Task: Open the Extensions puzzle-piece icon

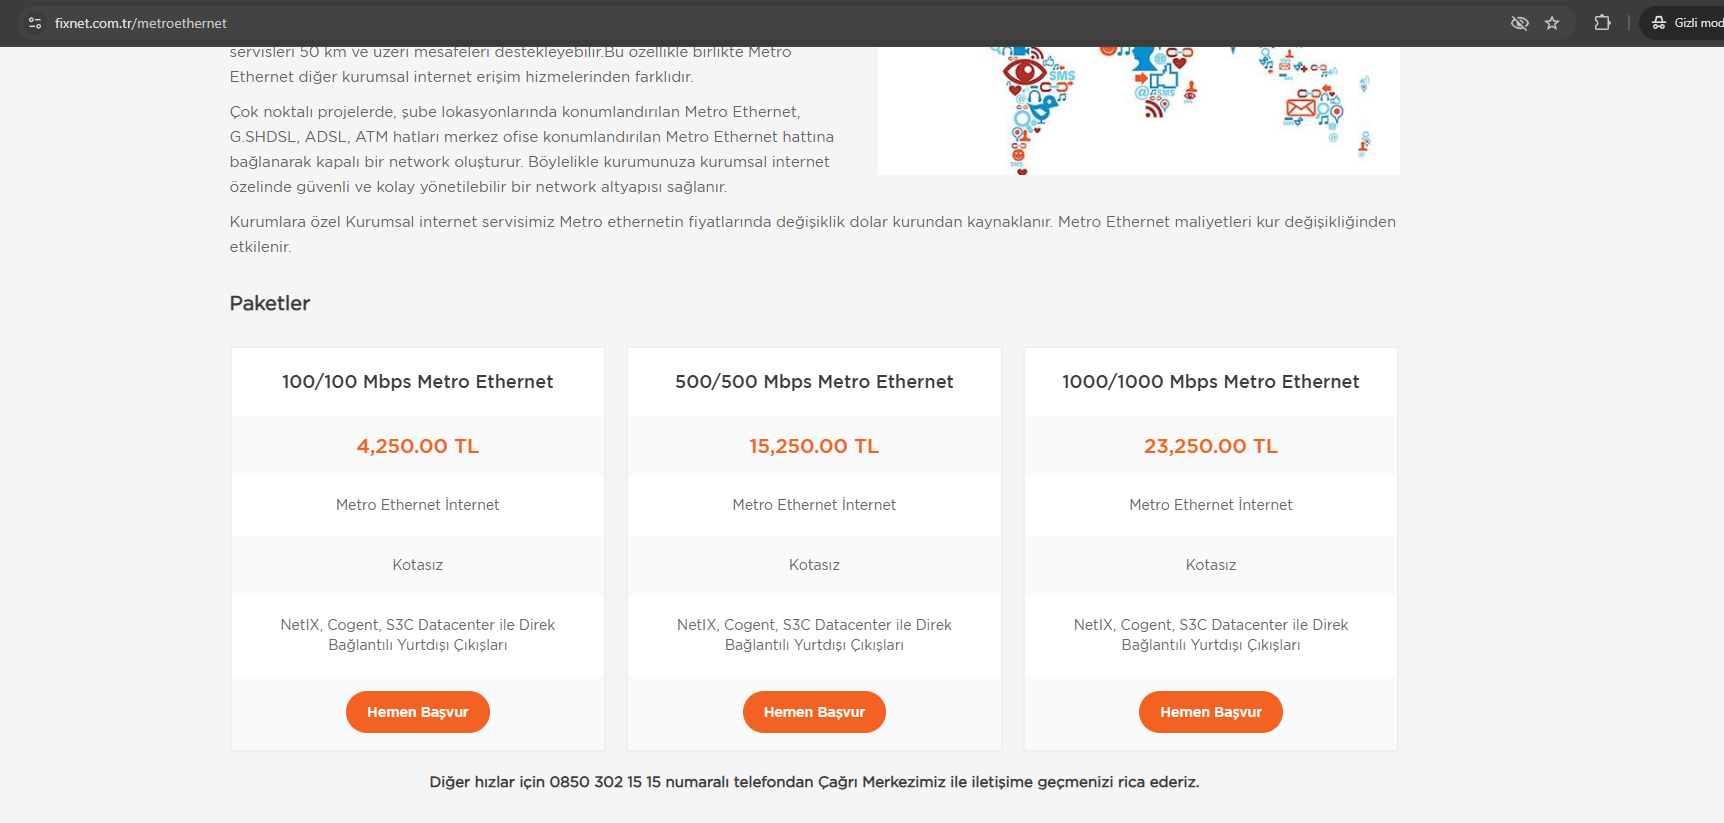Action: (1602, 23)
